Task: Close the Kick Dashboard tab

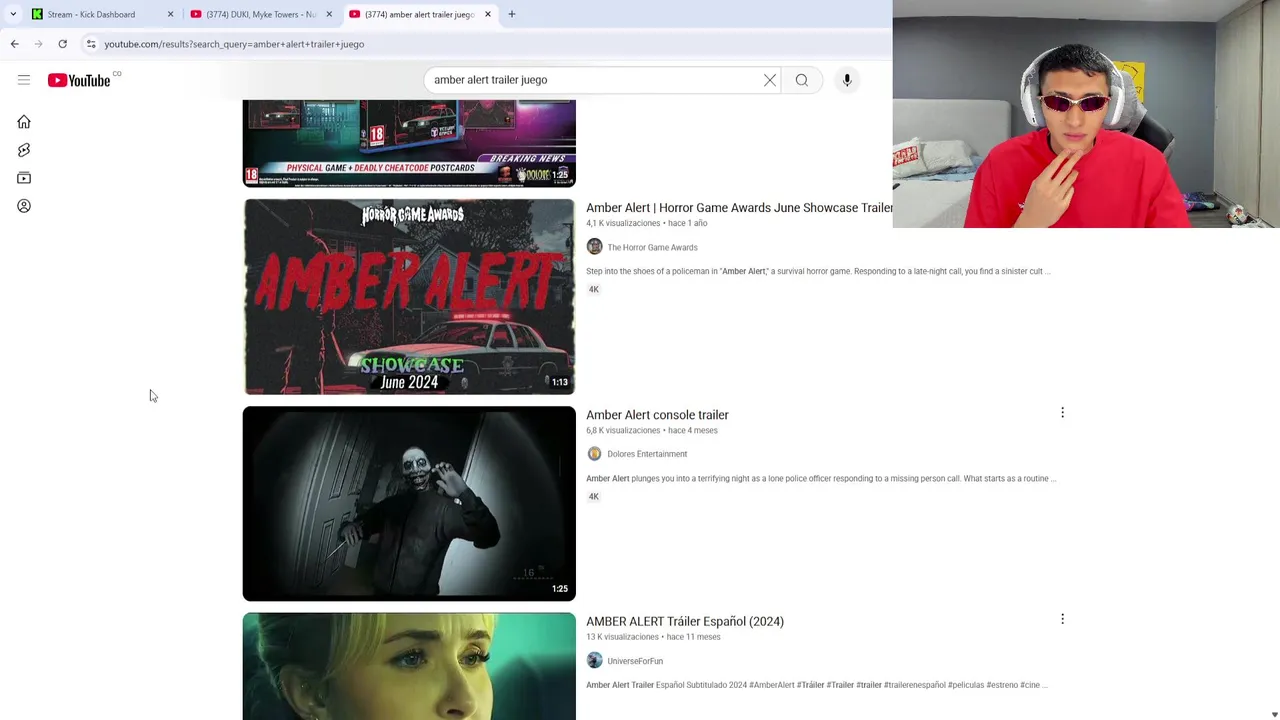Action: coord(170,14)
